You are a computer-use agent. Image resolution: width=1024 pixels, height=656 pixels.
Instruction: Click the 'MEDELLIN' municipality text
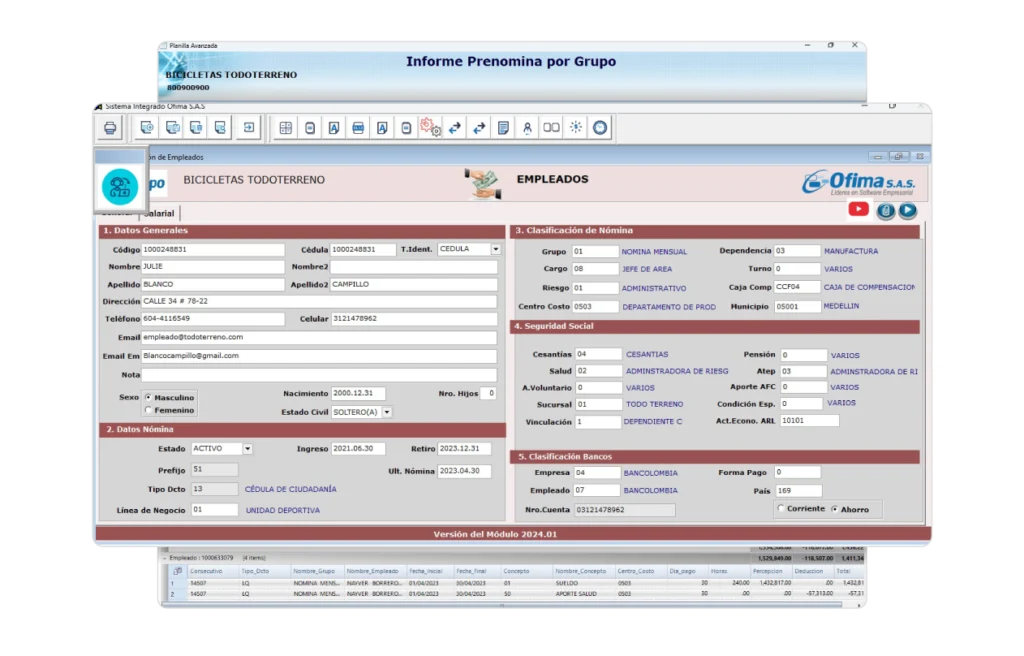[841, 306]
